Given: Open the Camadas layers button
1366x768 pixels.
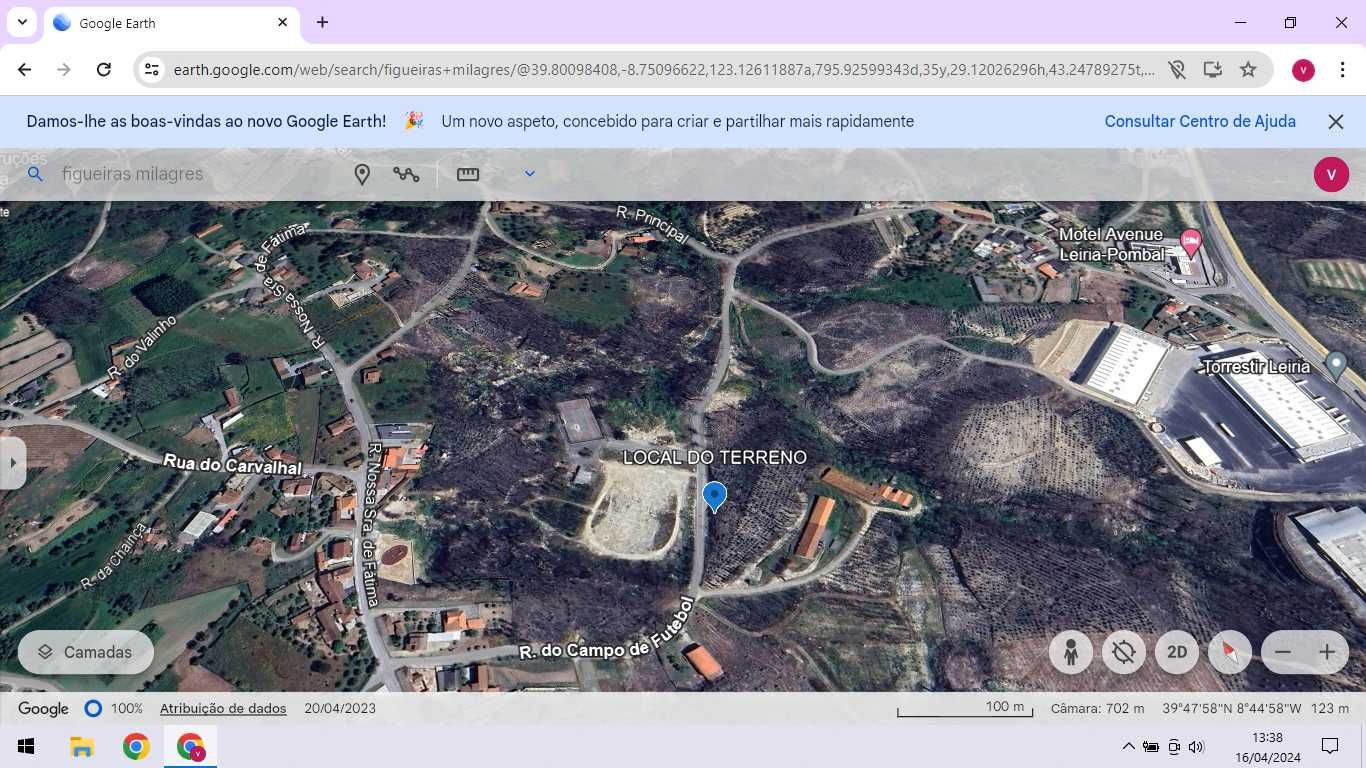Looking at the screenshot, I should [86, 652].
